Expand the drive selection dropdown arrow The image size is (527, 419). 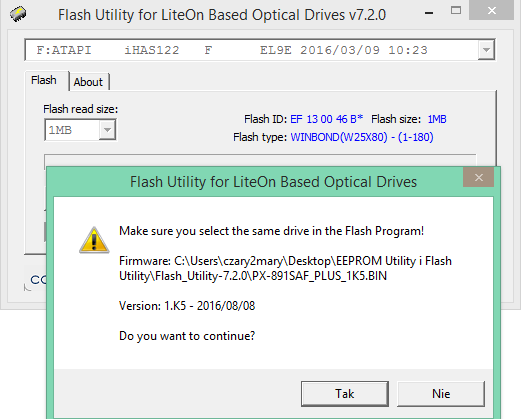pyautogui.click(x=486, y=50)
